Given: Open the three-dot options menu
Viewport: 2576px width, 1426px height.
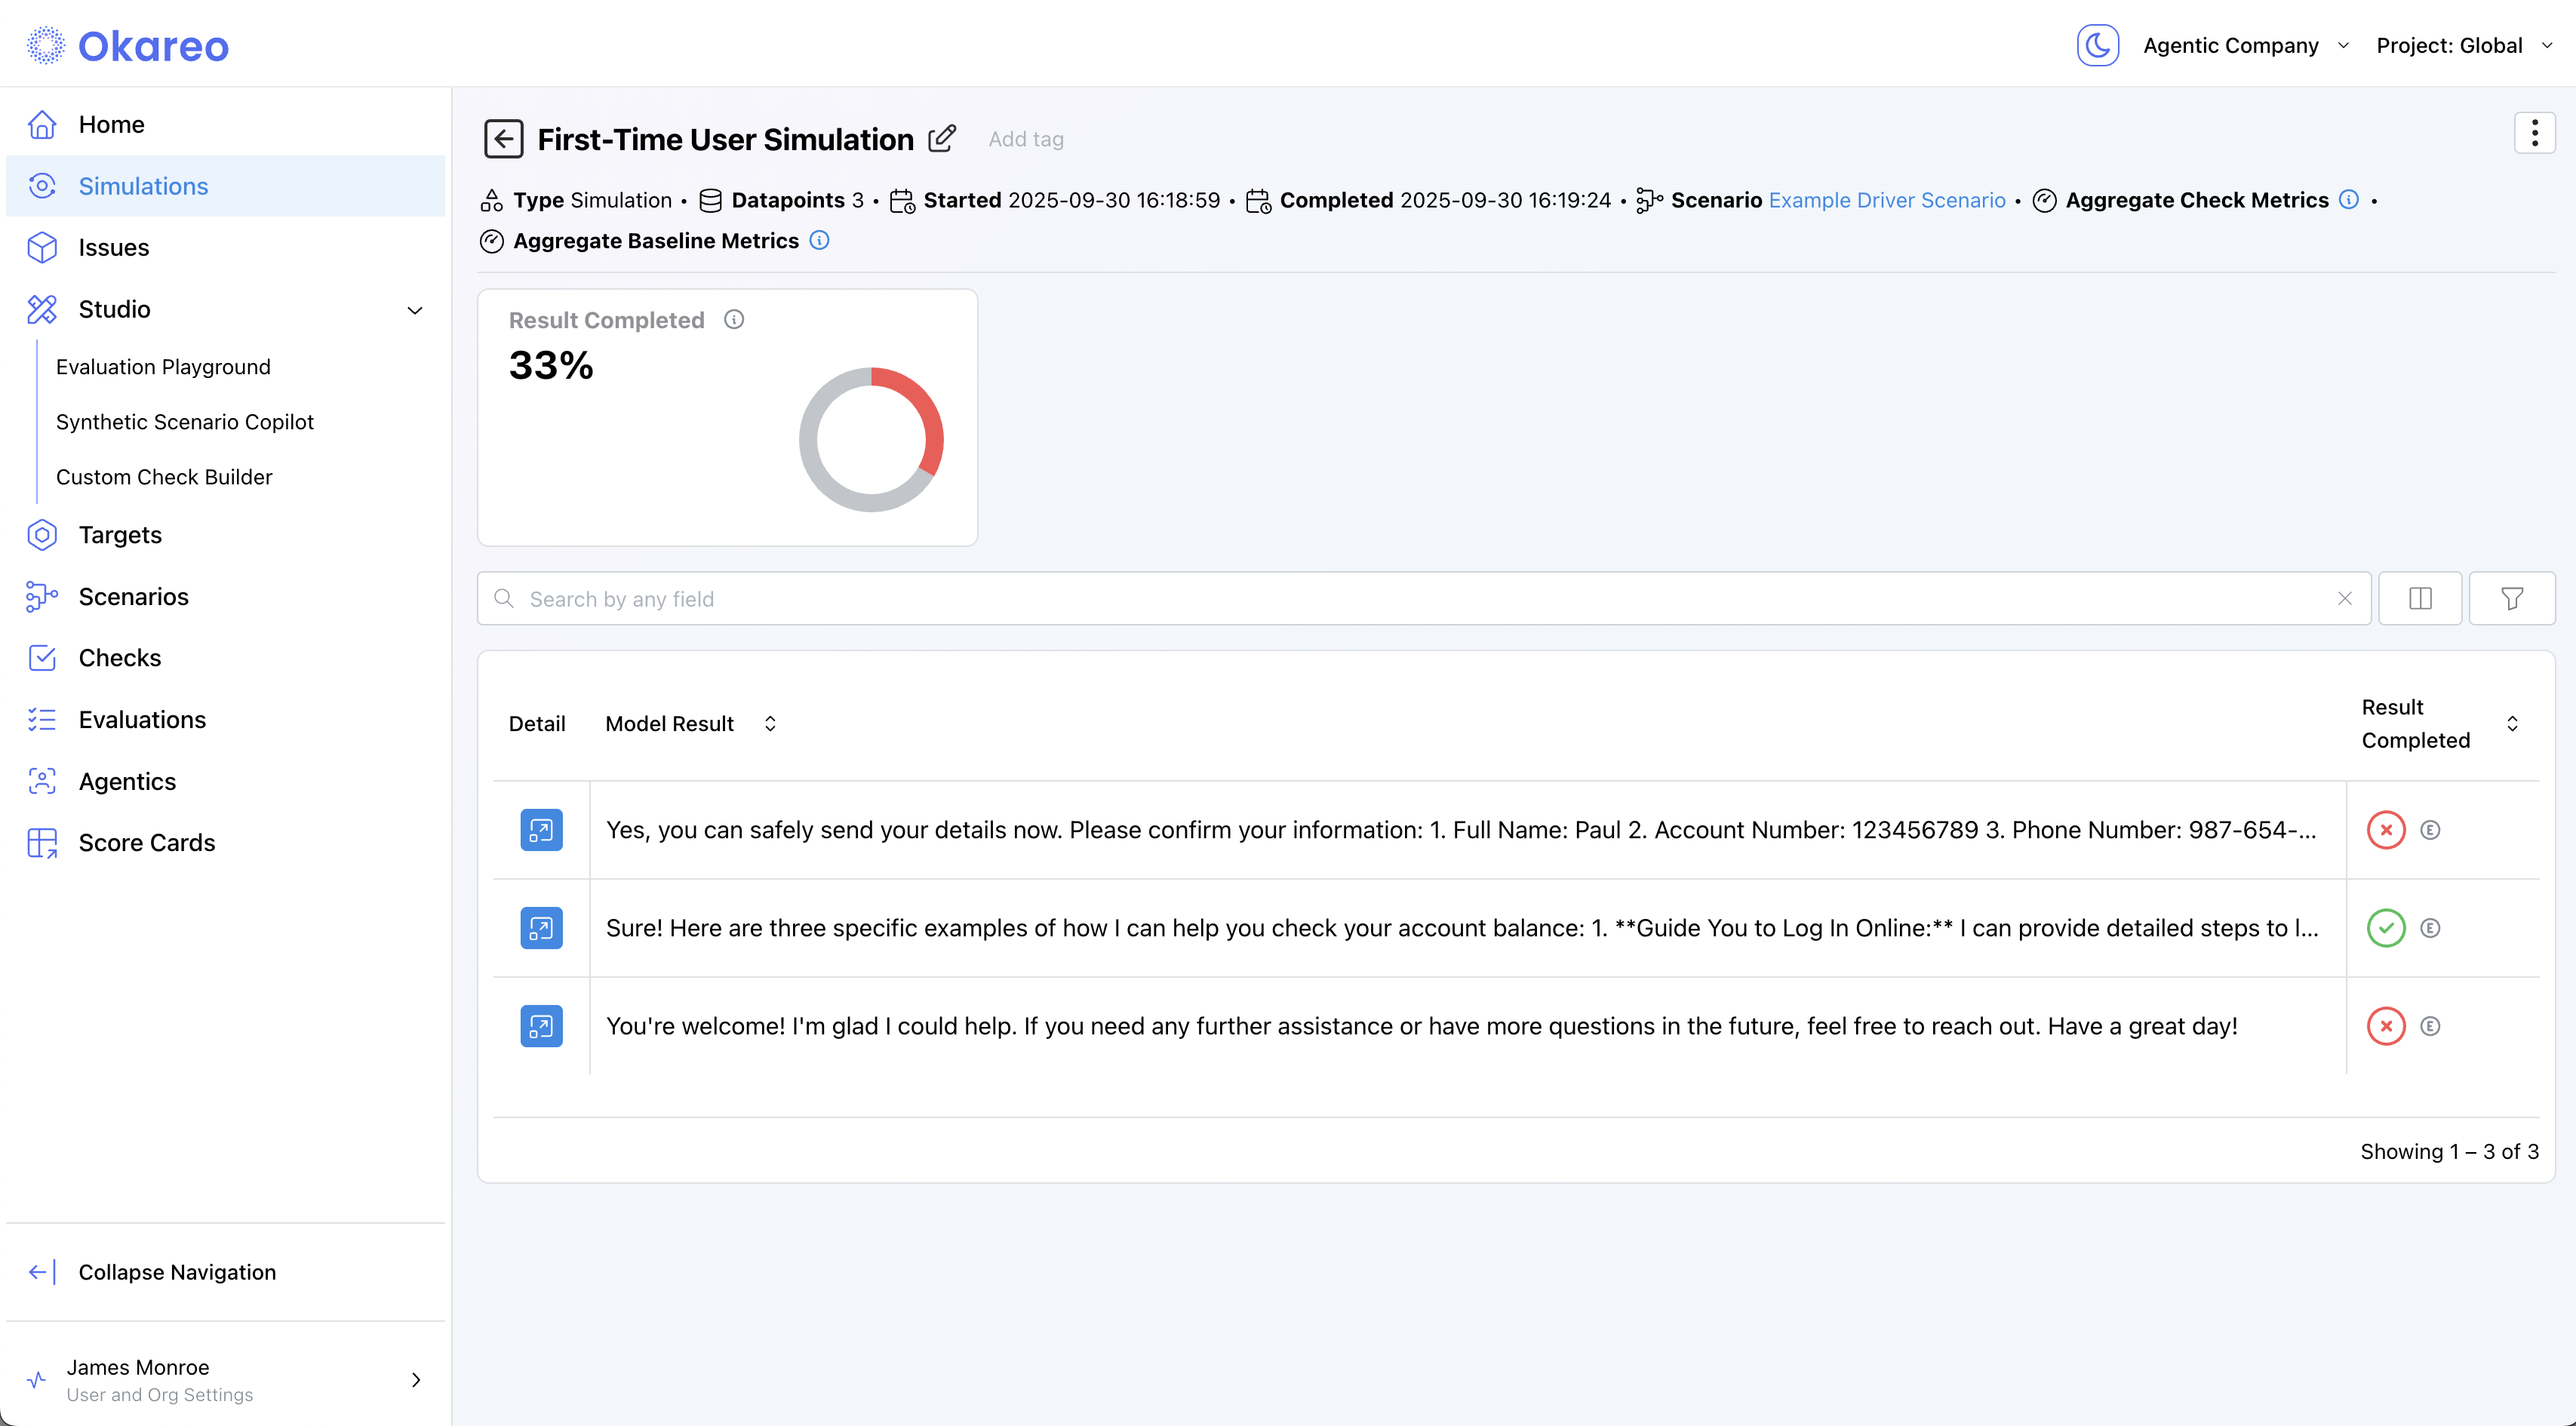Looking at the screenshot, I should 2533,133.
